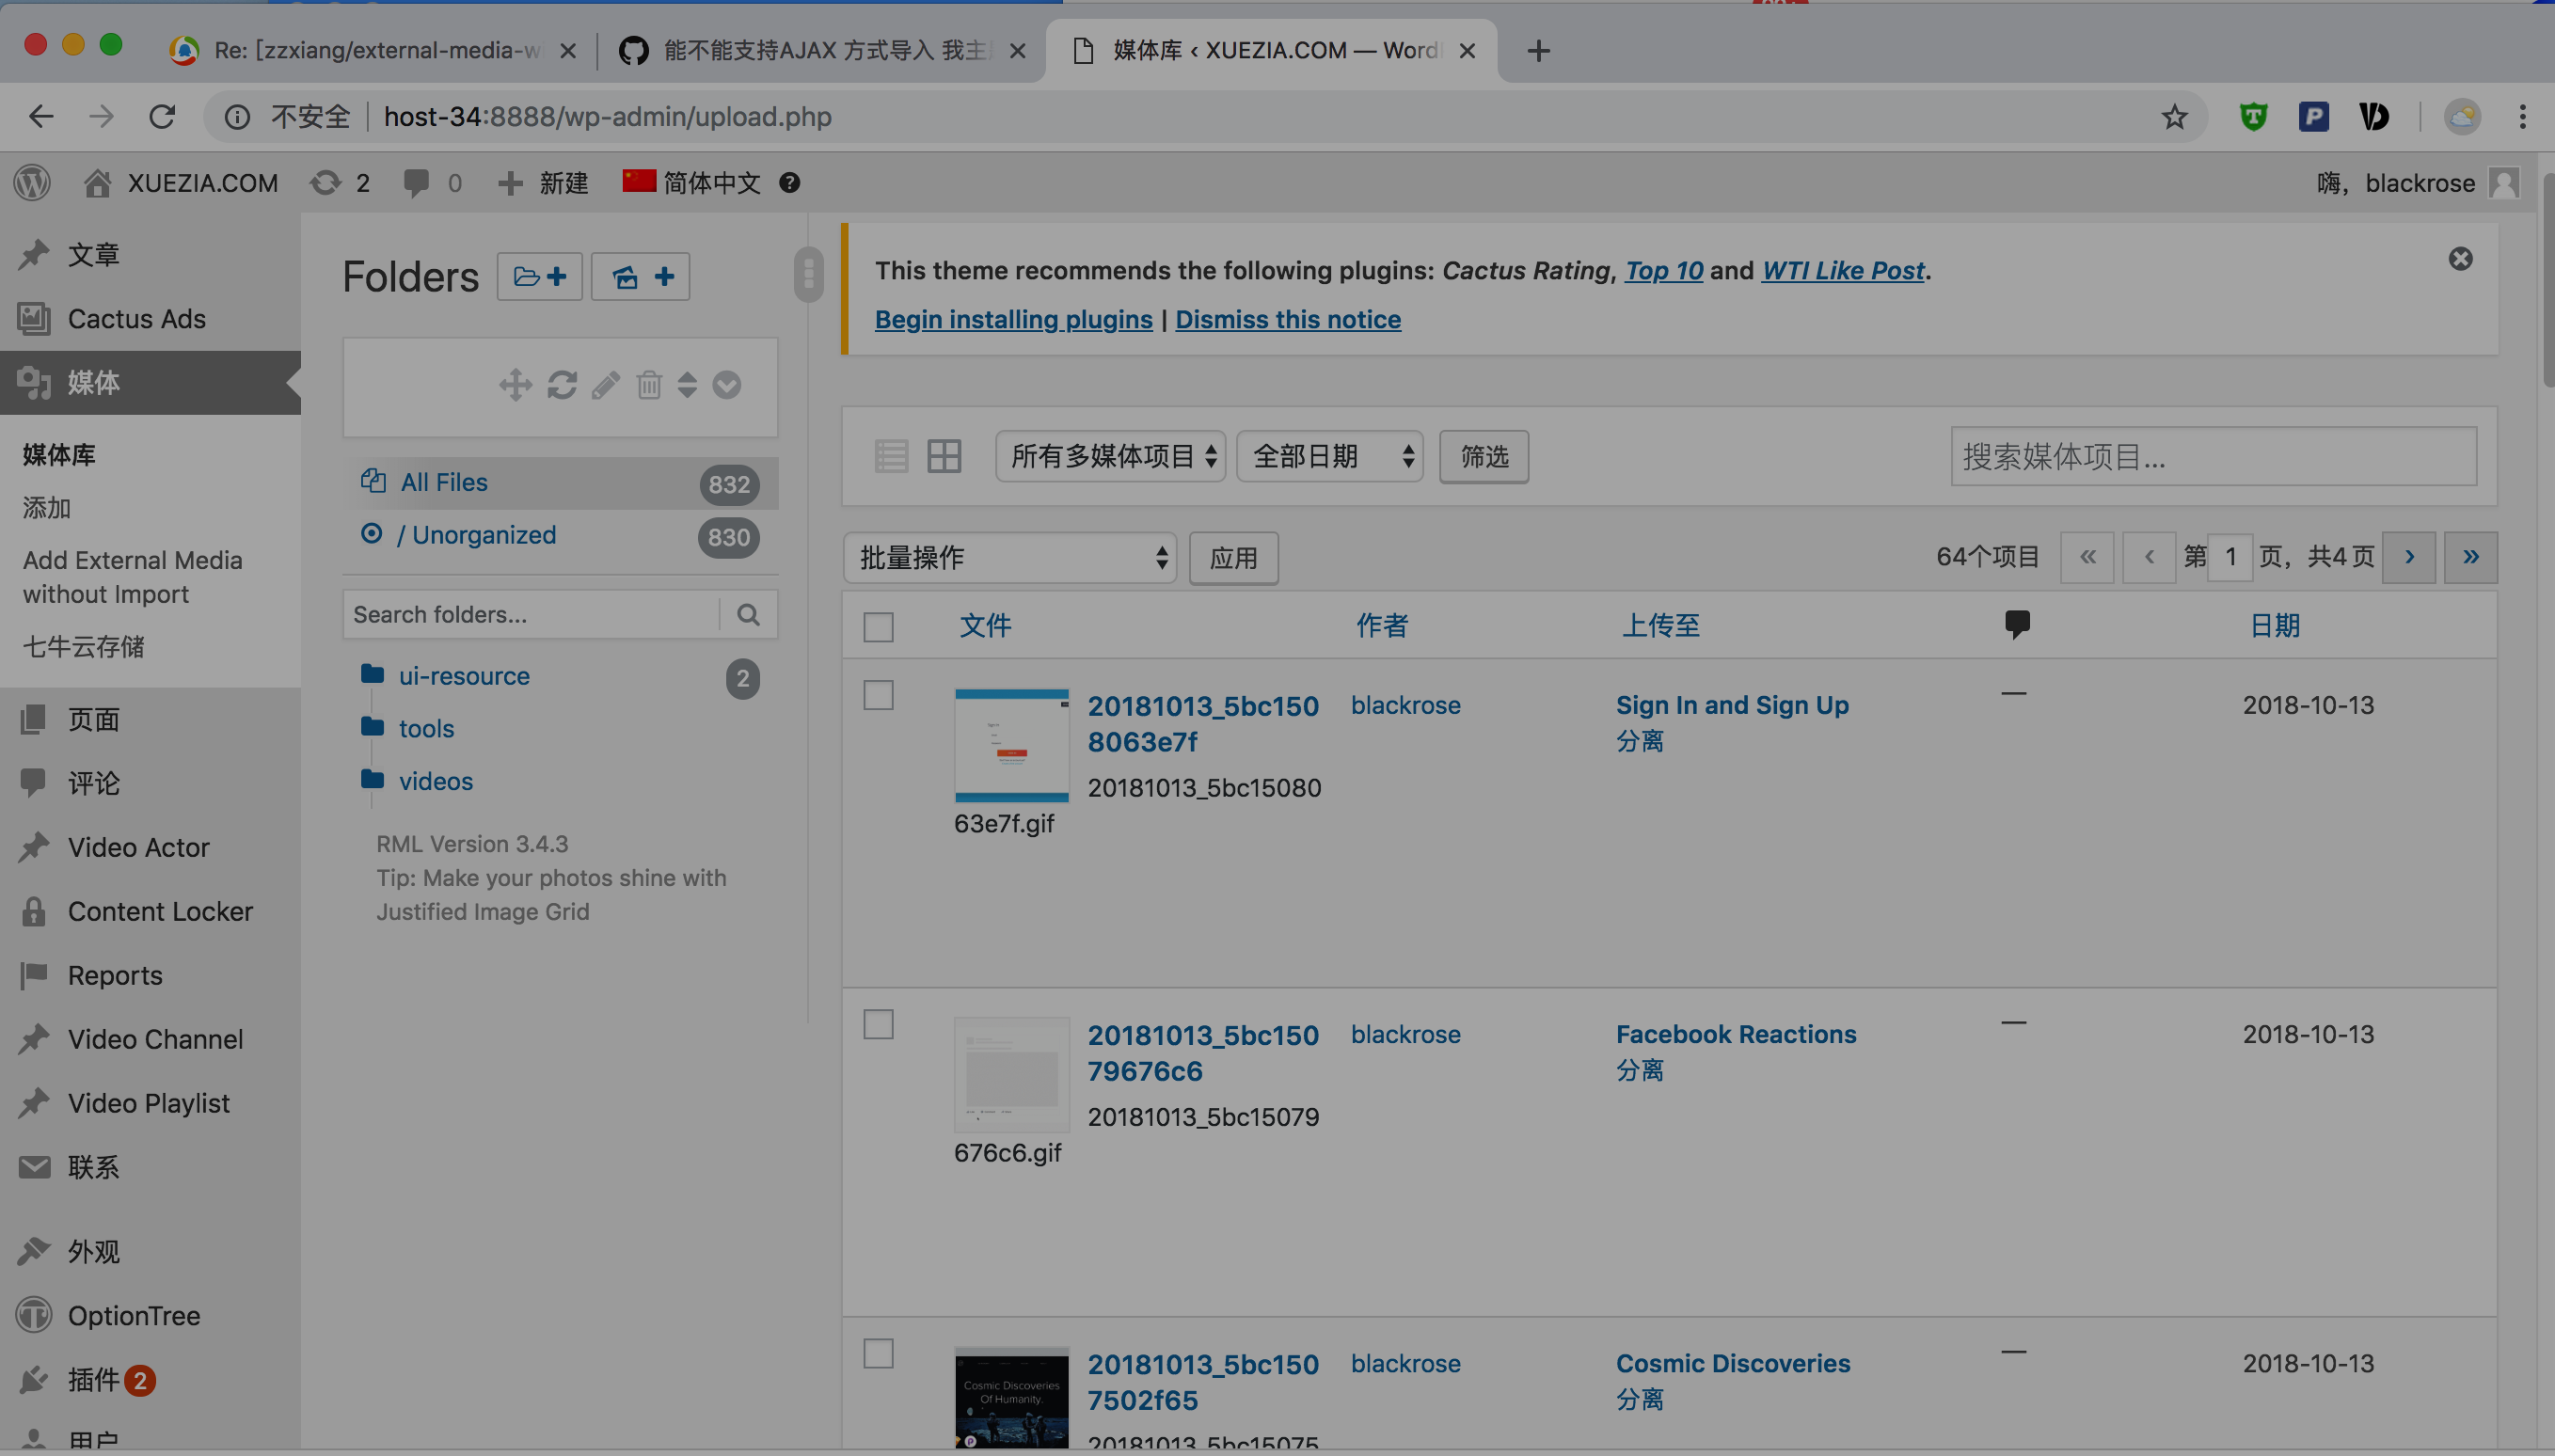The image size is (2555, 1456).
Task: Click the folder search magnifier icon
Action: point(748,614)
